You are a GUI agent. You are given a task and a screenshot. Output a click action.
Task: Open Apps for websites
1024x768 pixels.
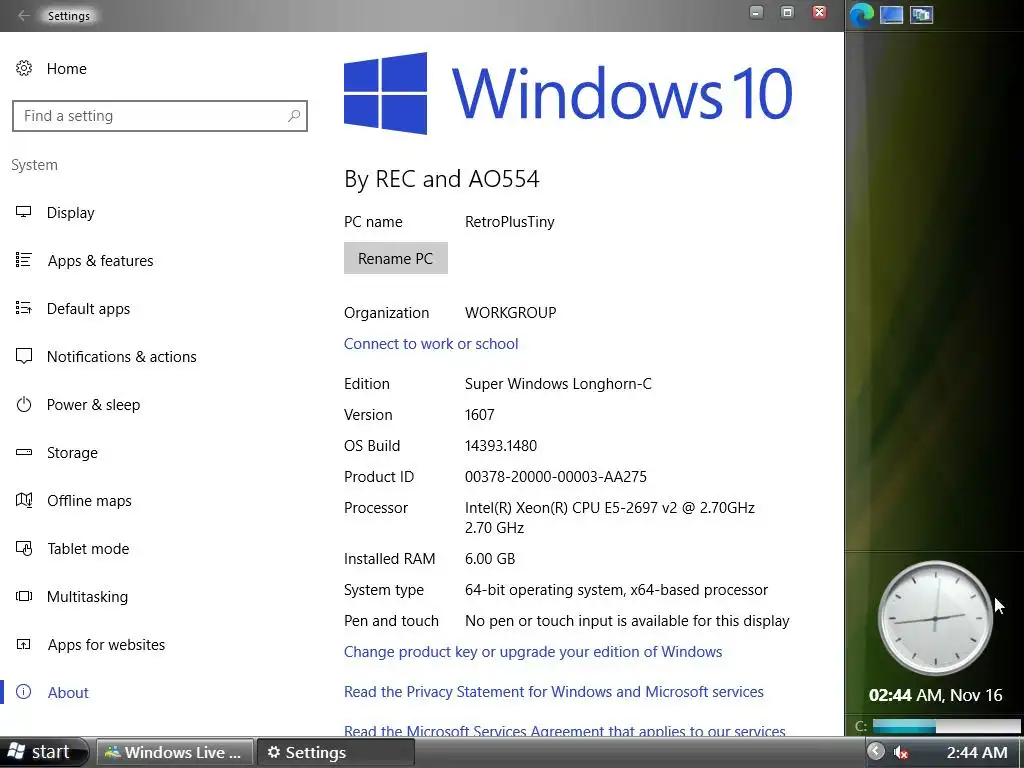[106, 645]
